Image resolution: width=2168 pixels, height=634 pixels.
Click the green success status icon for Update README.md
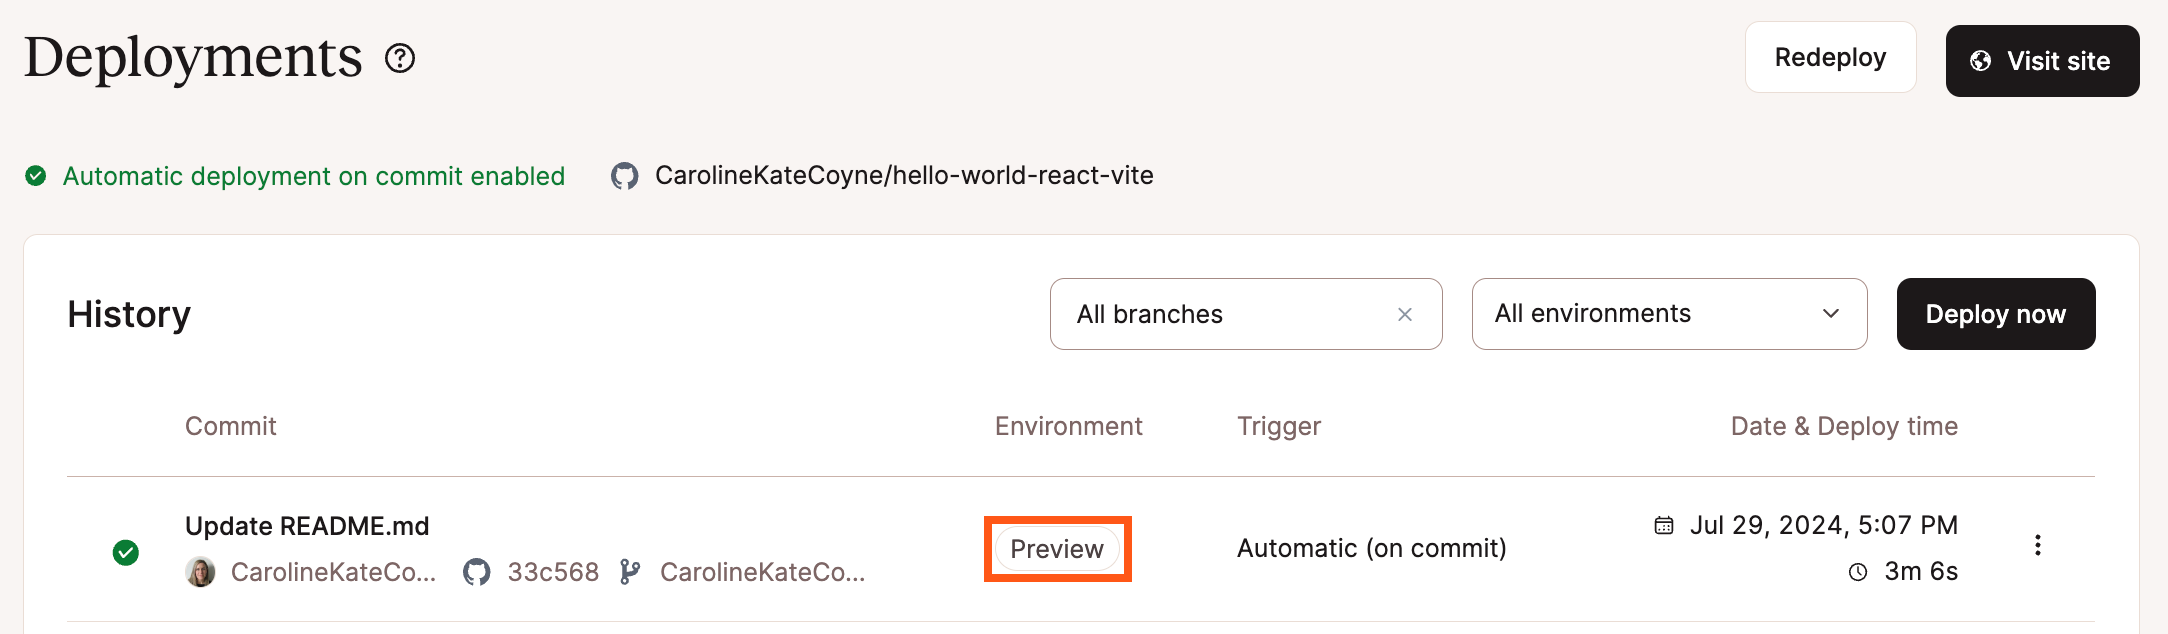click(126, 552)
